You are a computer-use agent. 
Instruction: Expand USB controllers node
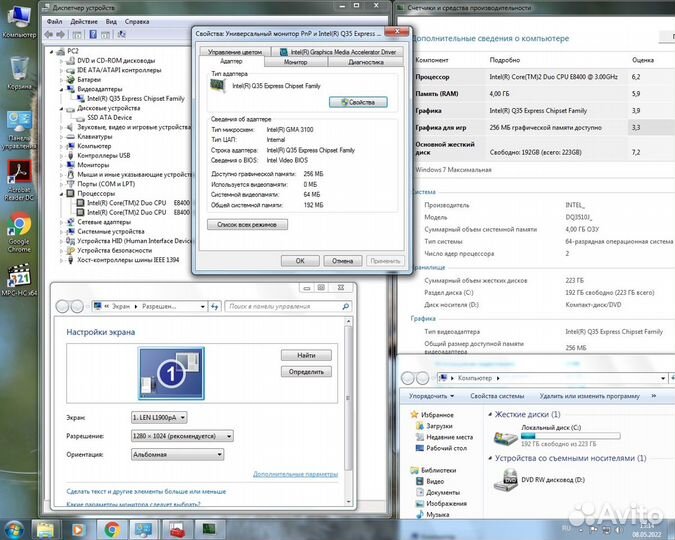(62, 155)
